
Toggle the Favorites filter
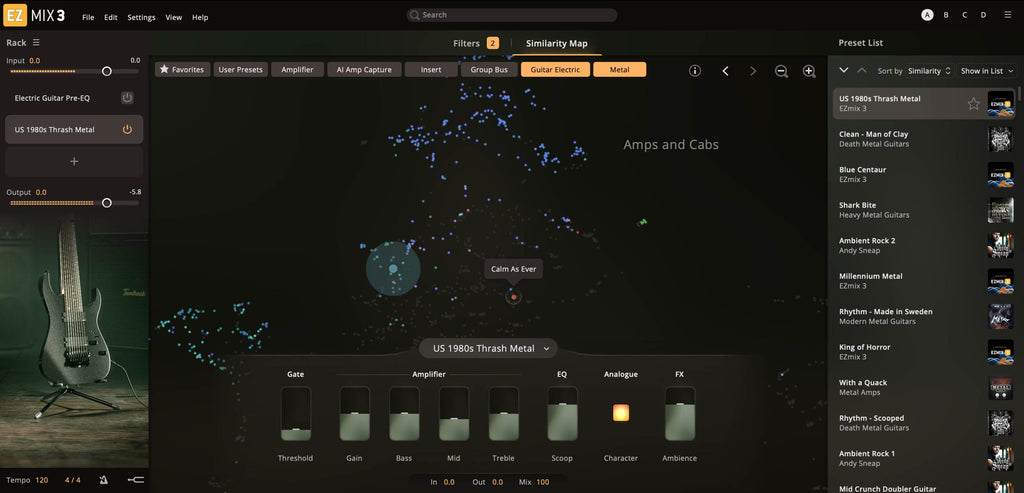182,70
